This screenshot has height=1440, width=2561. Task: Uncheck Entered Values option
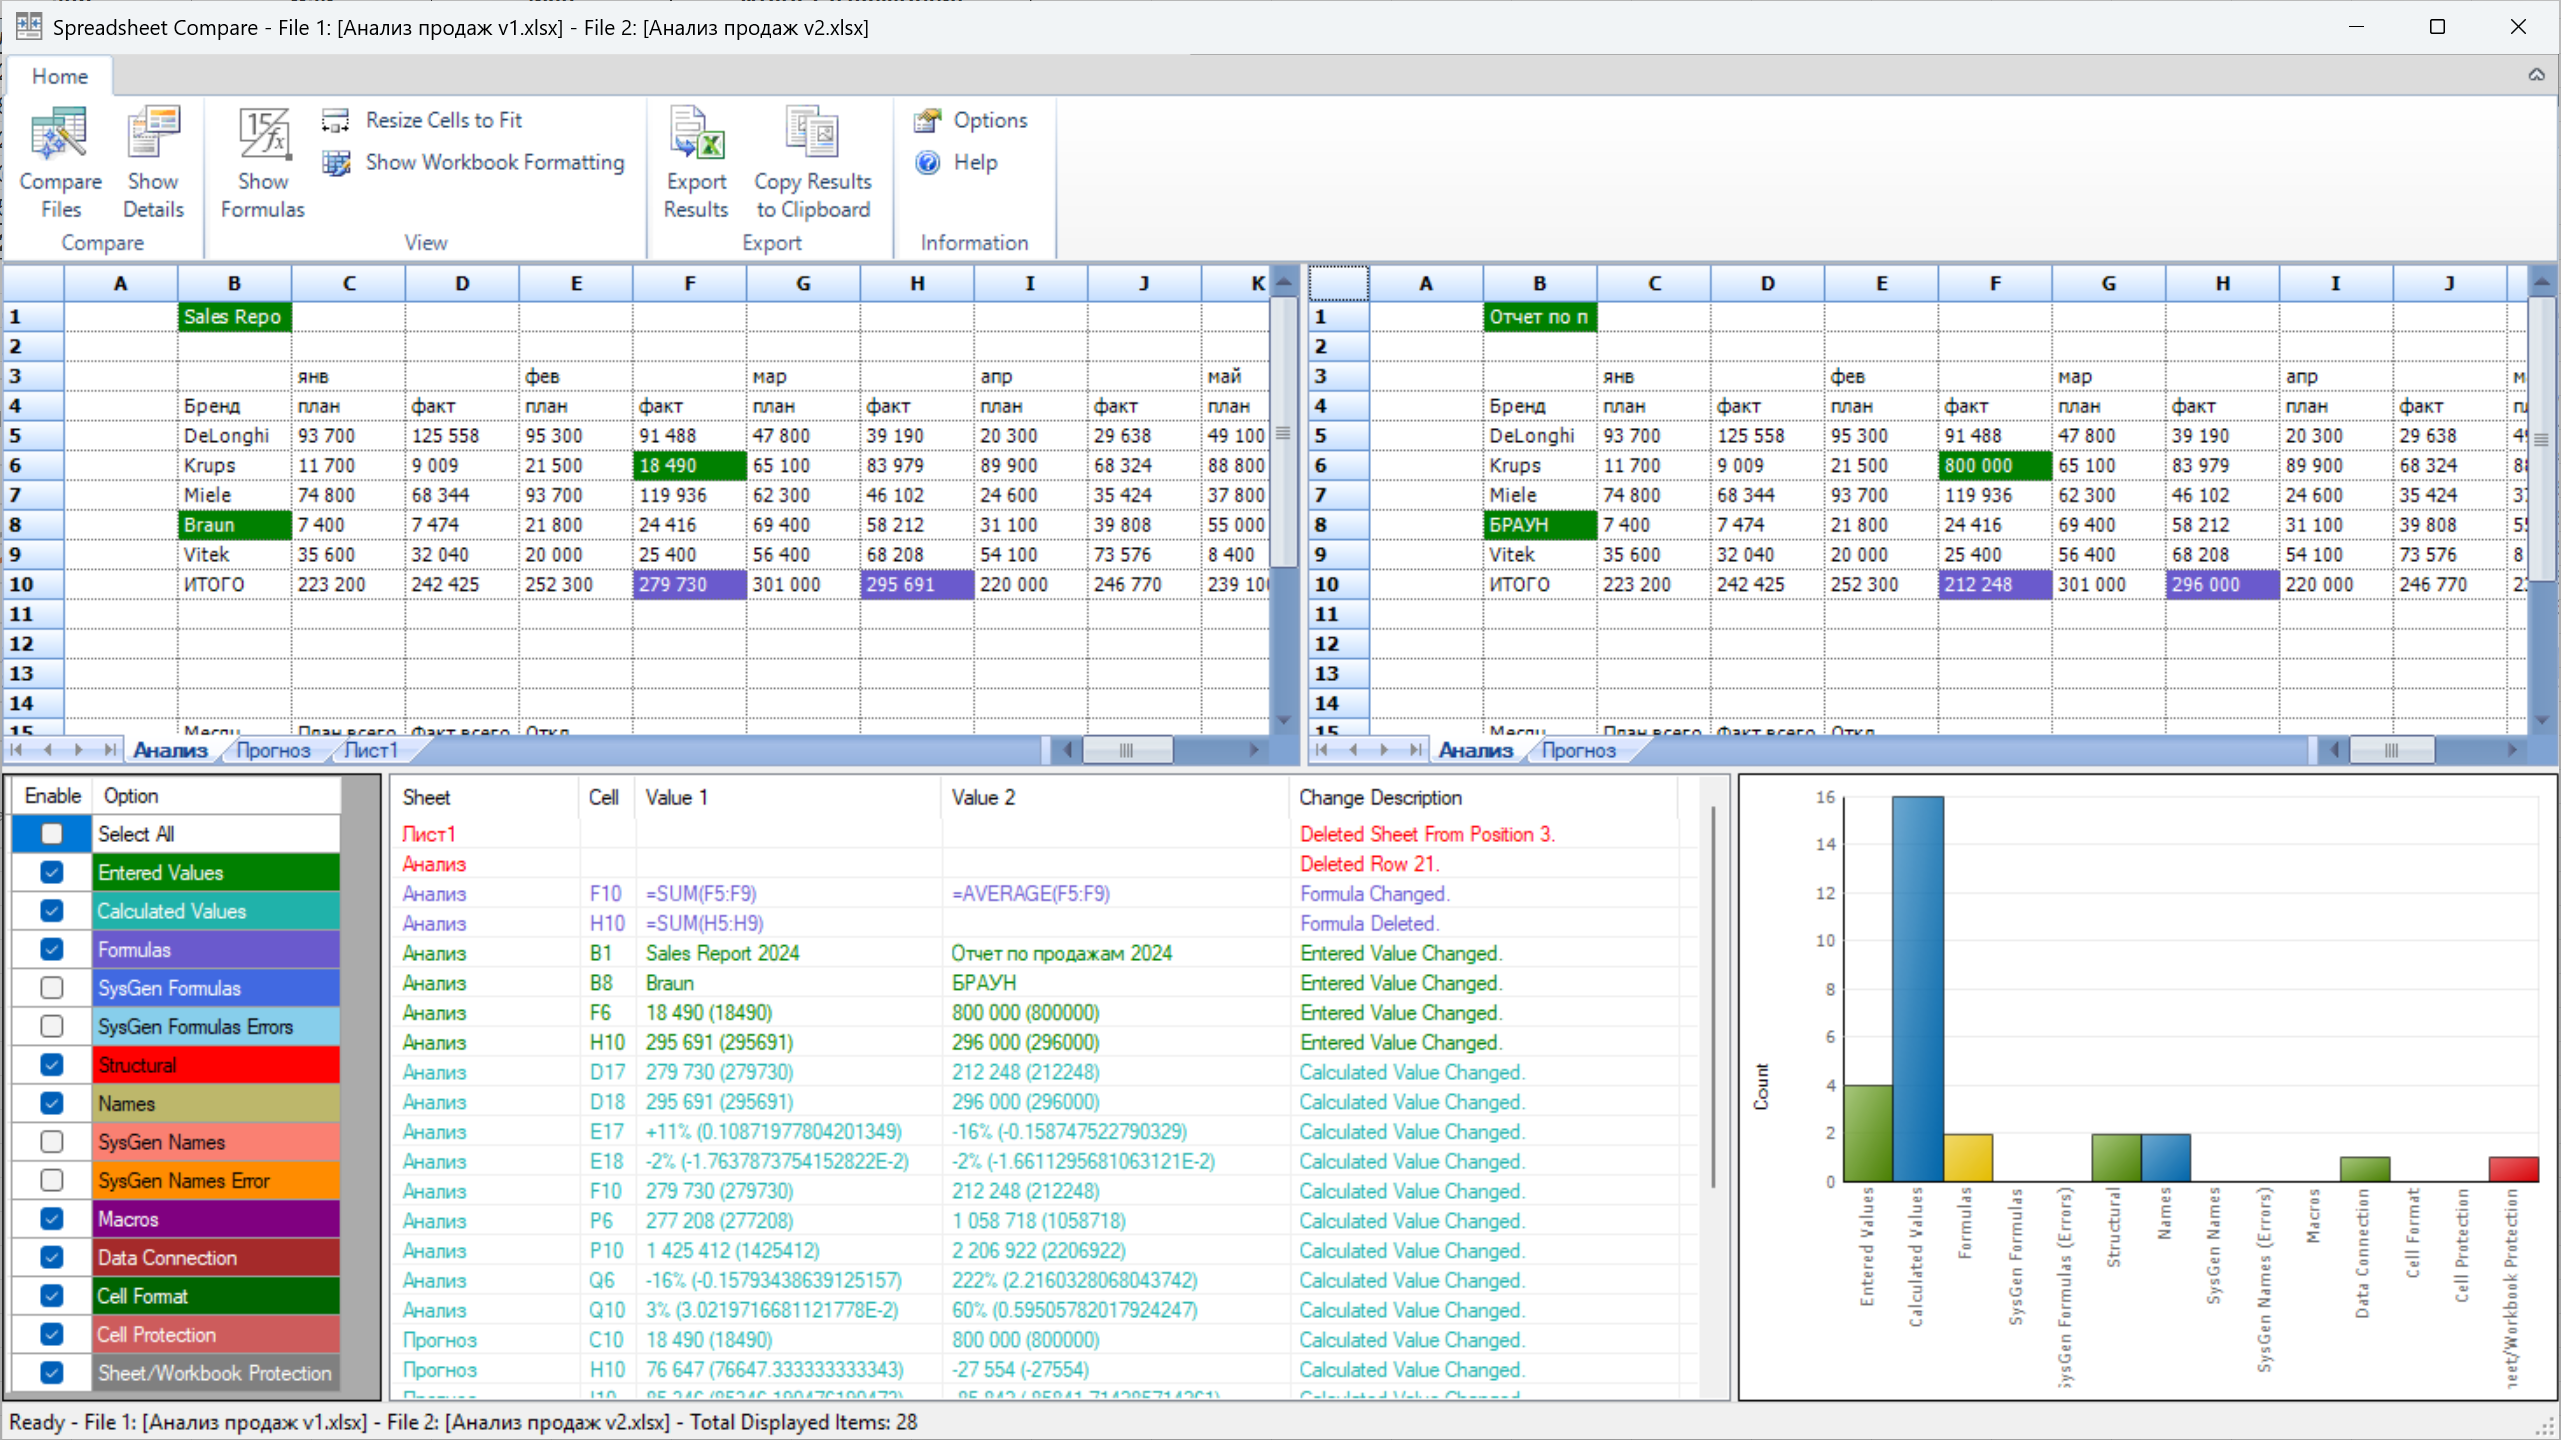pyautogui.click(x=52, y=872)
